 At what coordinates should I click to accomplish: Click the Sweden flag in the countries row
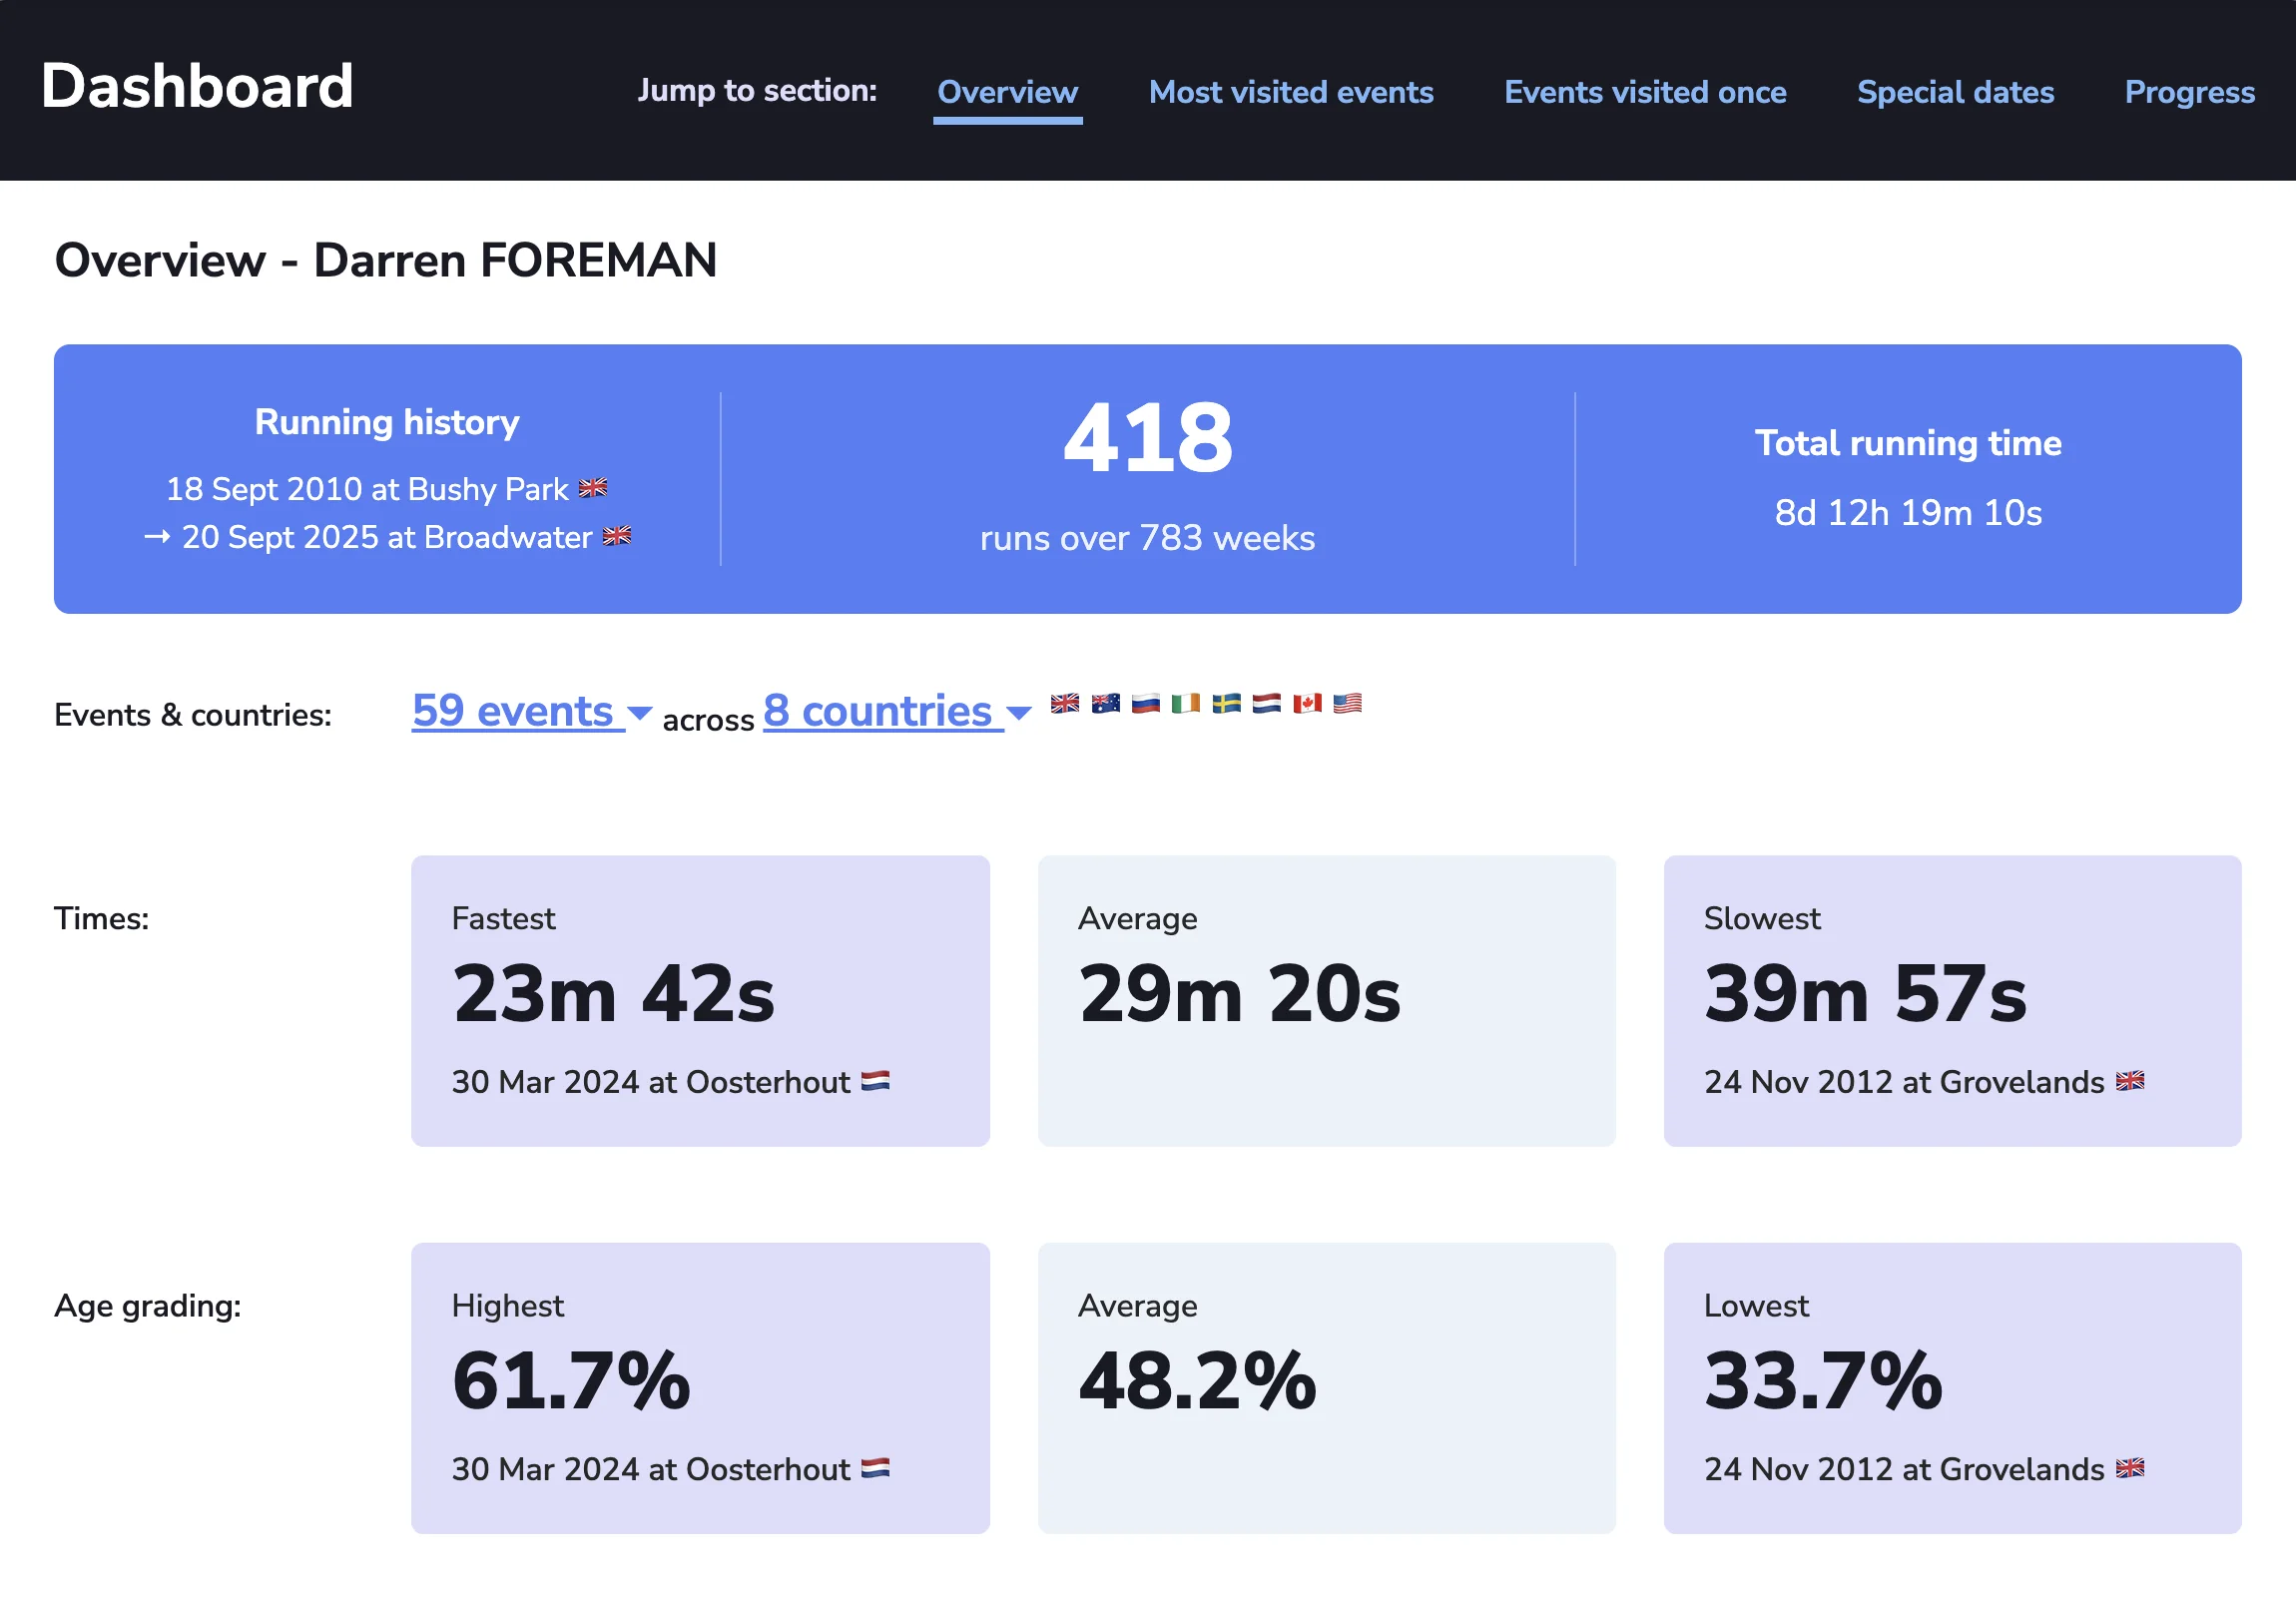tap(1225, 704)
